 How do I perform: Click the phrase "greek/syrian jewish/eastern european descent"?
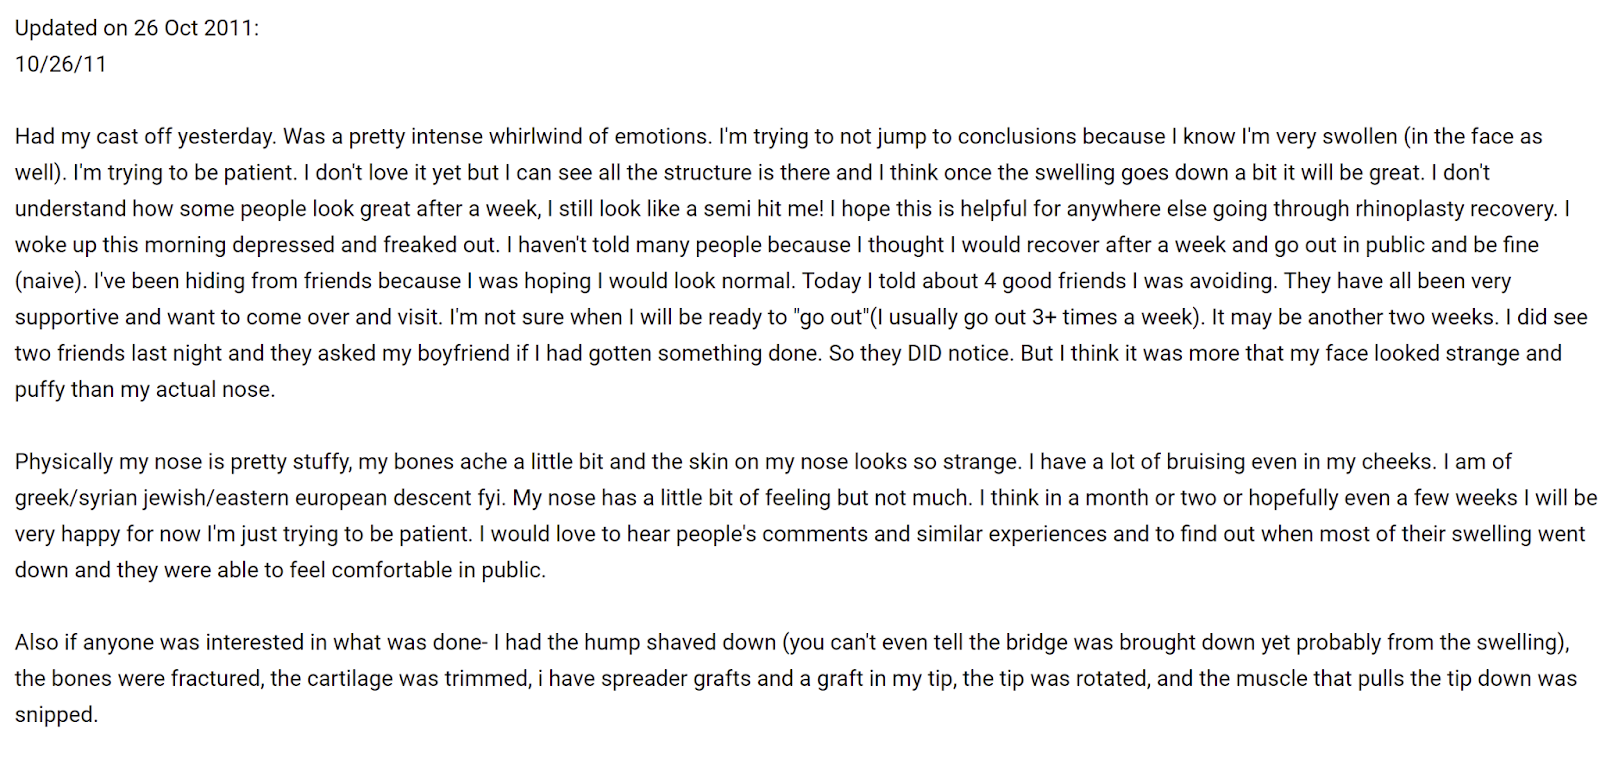223,498
